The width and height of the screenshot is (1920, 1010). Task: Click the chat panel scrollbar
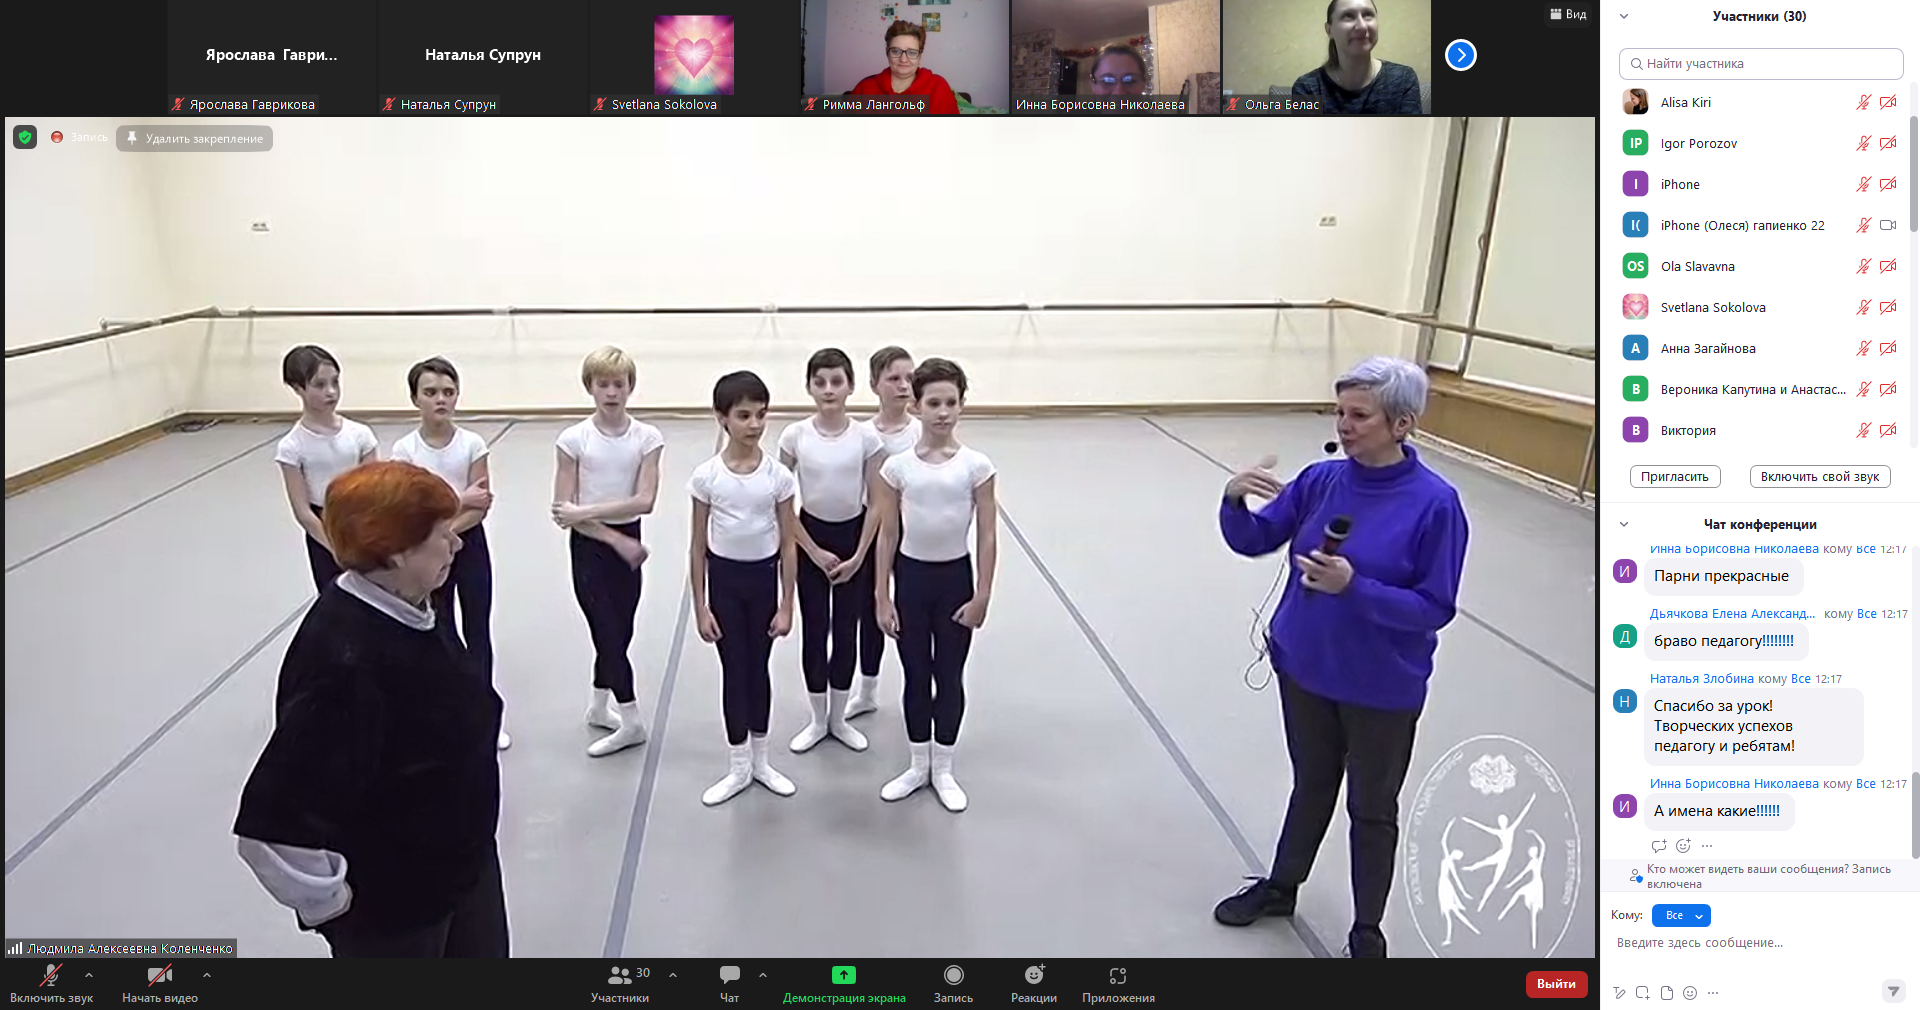coord(1915,810)
